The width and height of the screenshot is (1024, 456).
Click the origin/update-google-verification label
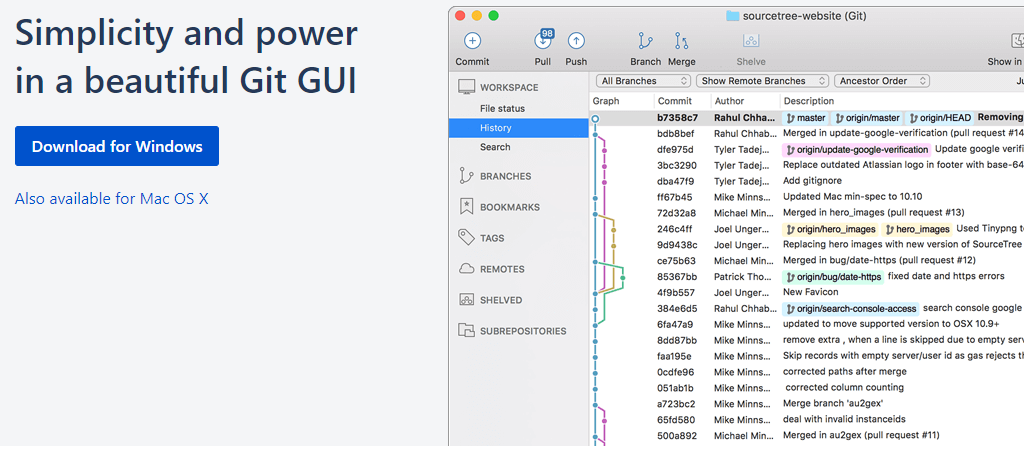click(x=857, y=150)
